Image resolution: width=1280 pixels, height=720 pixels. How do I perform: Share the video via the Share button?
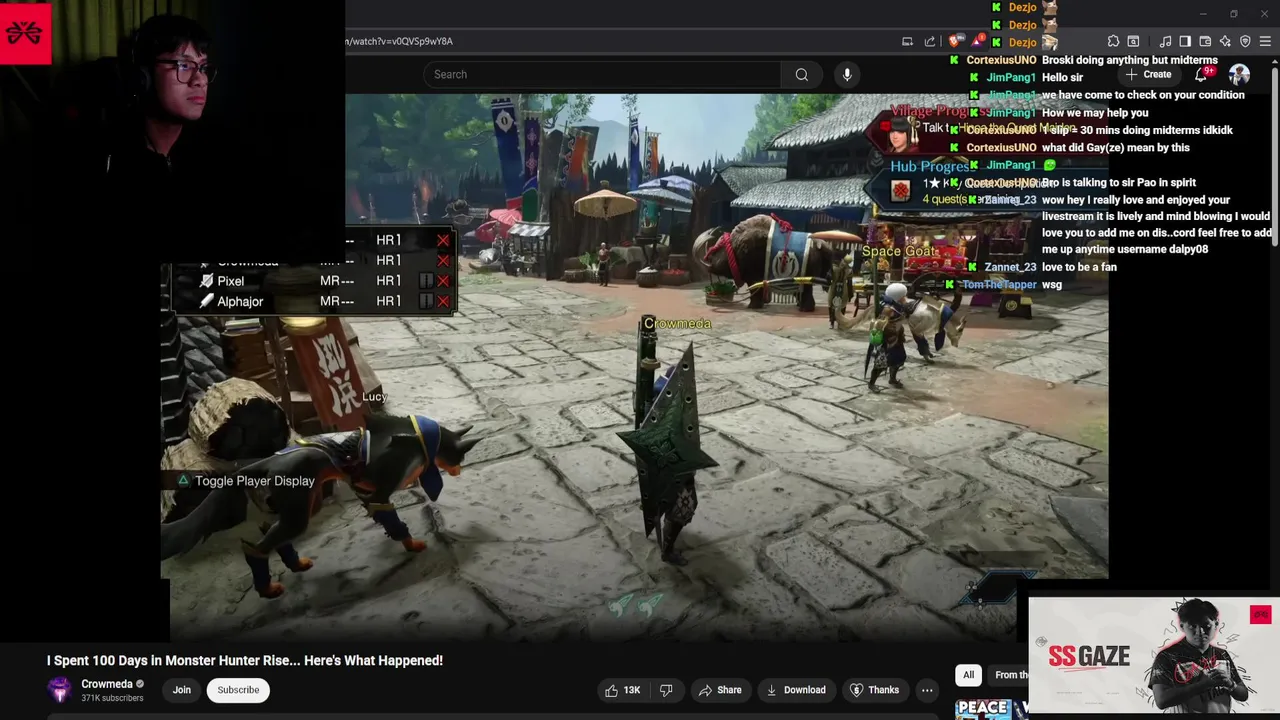[720, 690]
